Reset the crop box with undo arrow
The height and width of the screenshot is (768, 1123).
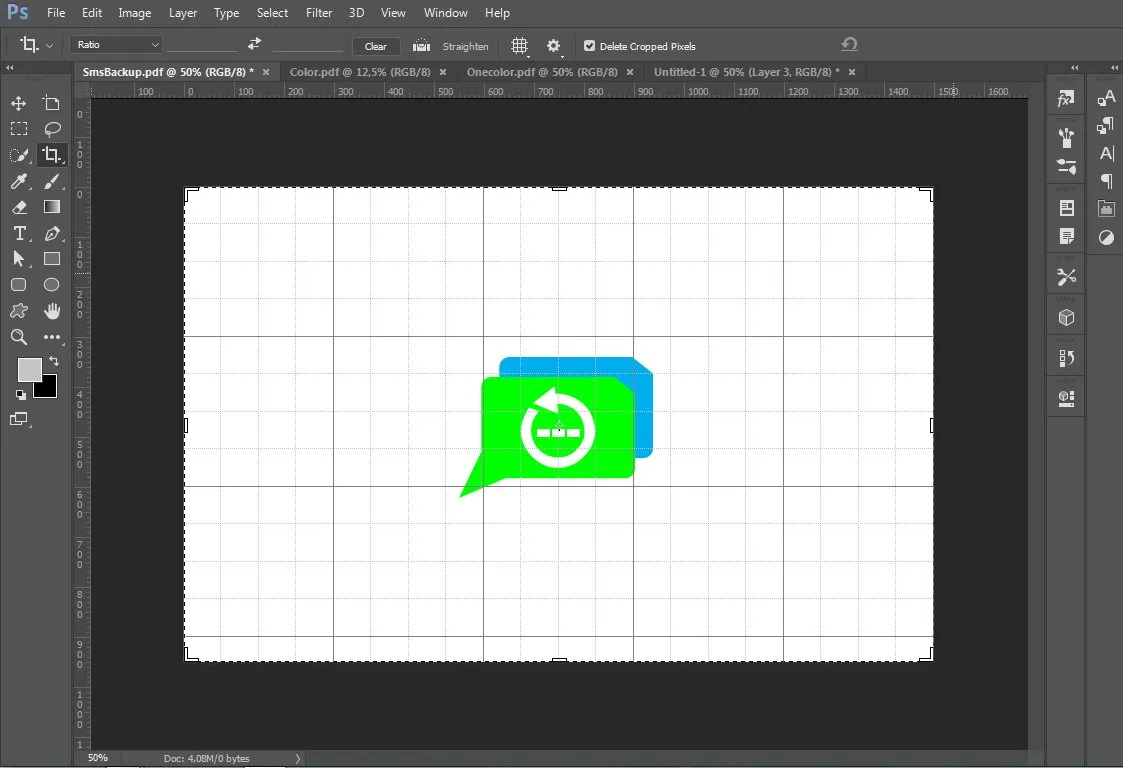tap(849, 44)
